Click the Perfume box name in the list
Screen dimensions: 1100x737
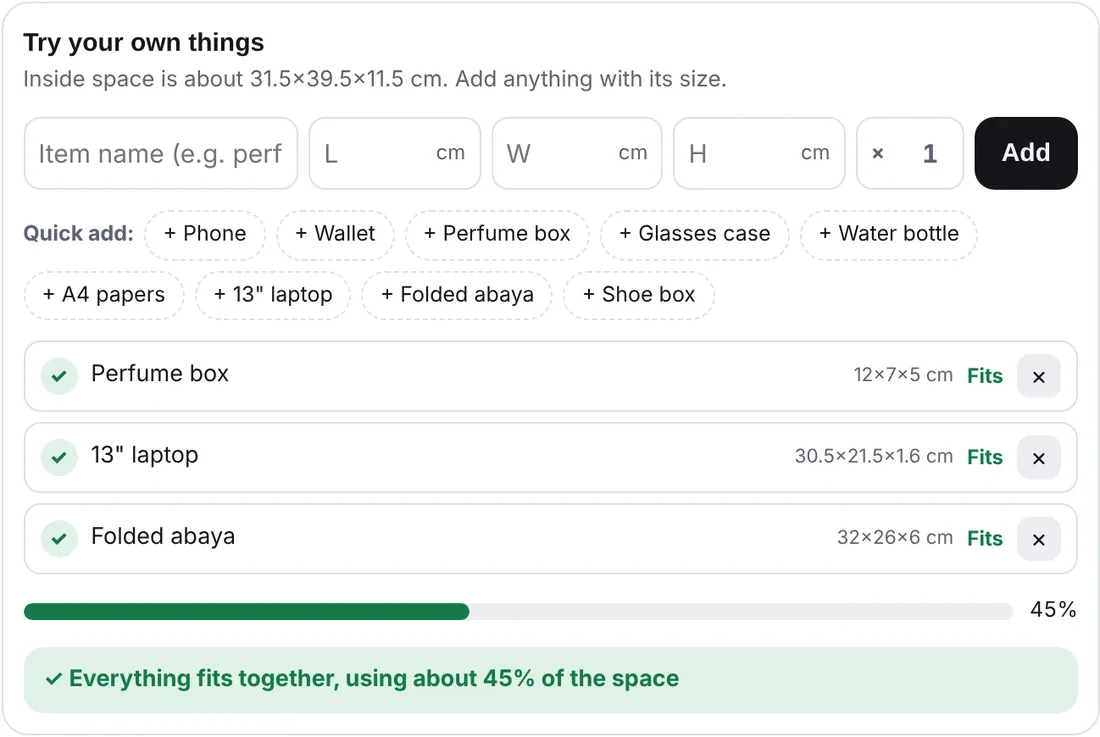[160, 374]
